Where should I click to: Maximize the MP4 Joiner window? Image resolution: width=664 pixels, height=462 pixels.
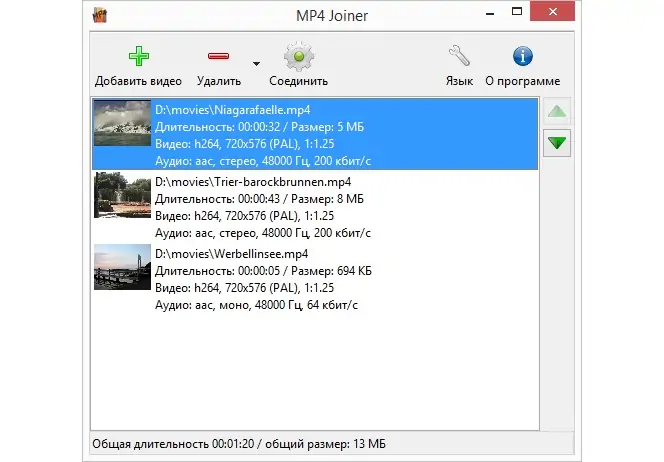click(x=517, y=11)
